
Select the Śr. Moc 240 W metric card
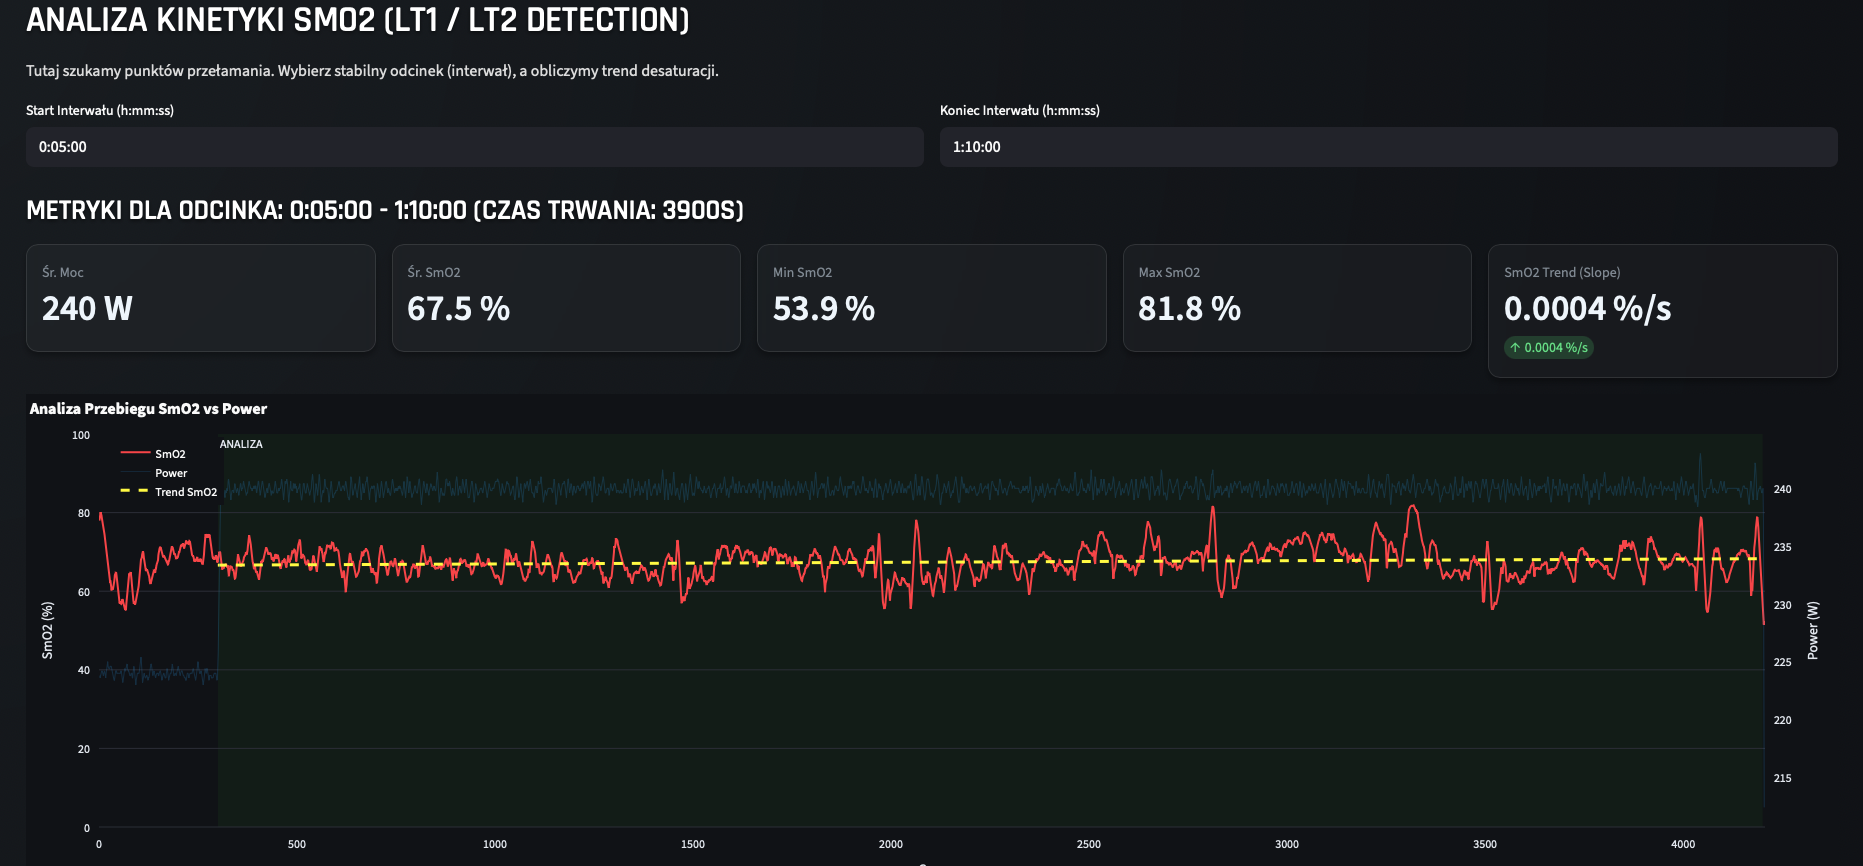tap(200, 298)
